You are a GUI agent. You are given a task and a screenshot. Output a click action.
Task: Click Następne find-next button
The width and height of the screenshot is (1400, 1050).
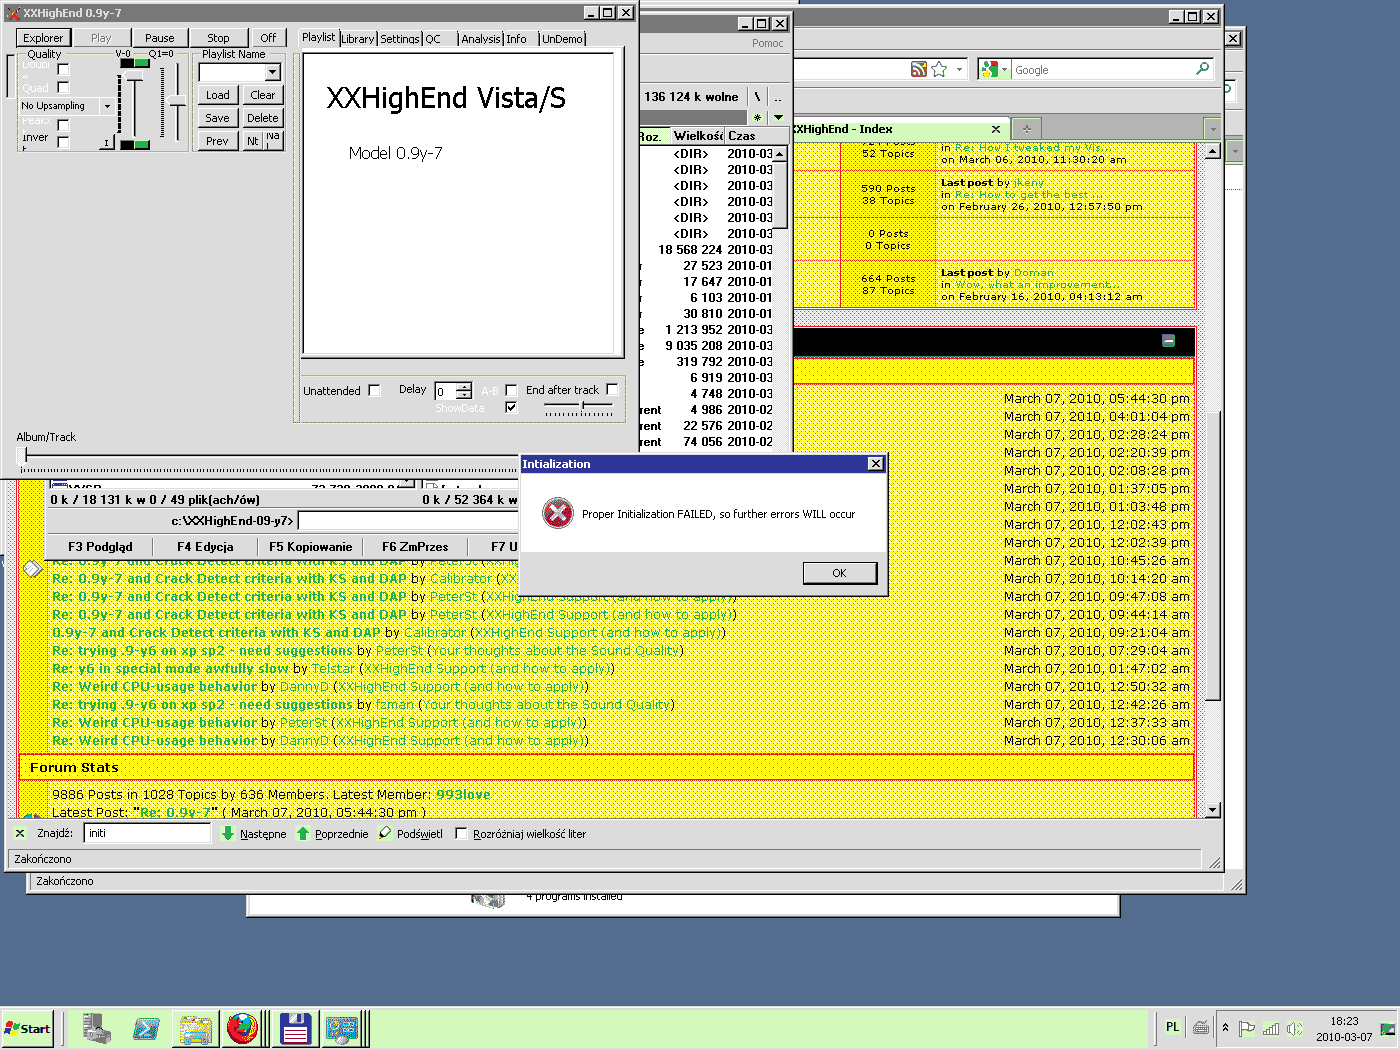[x=253, y=834]
